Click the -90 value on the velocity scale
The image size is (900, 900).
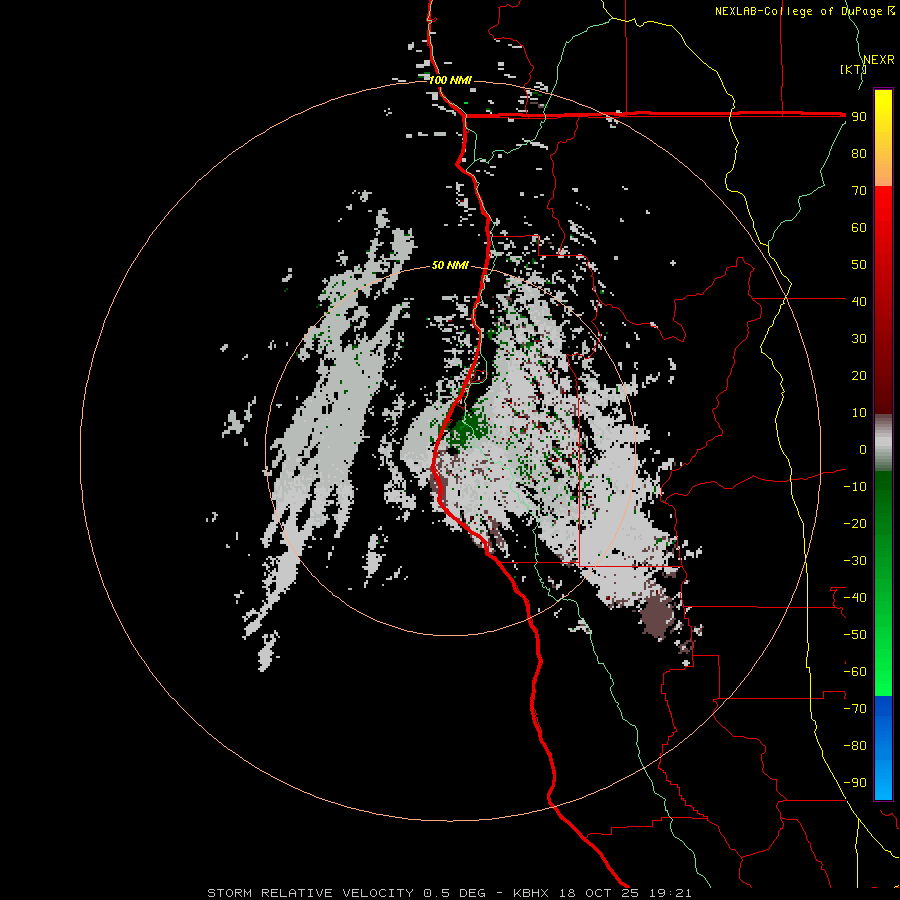pos(855,783)
